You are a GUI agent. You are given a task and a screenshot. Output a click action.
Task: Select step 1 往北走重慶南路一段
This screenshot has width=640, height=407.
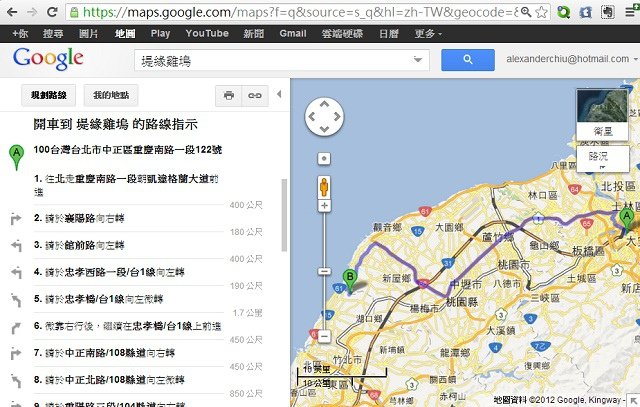127,185
